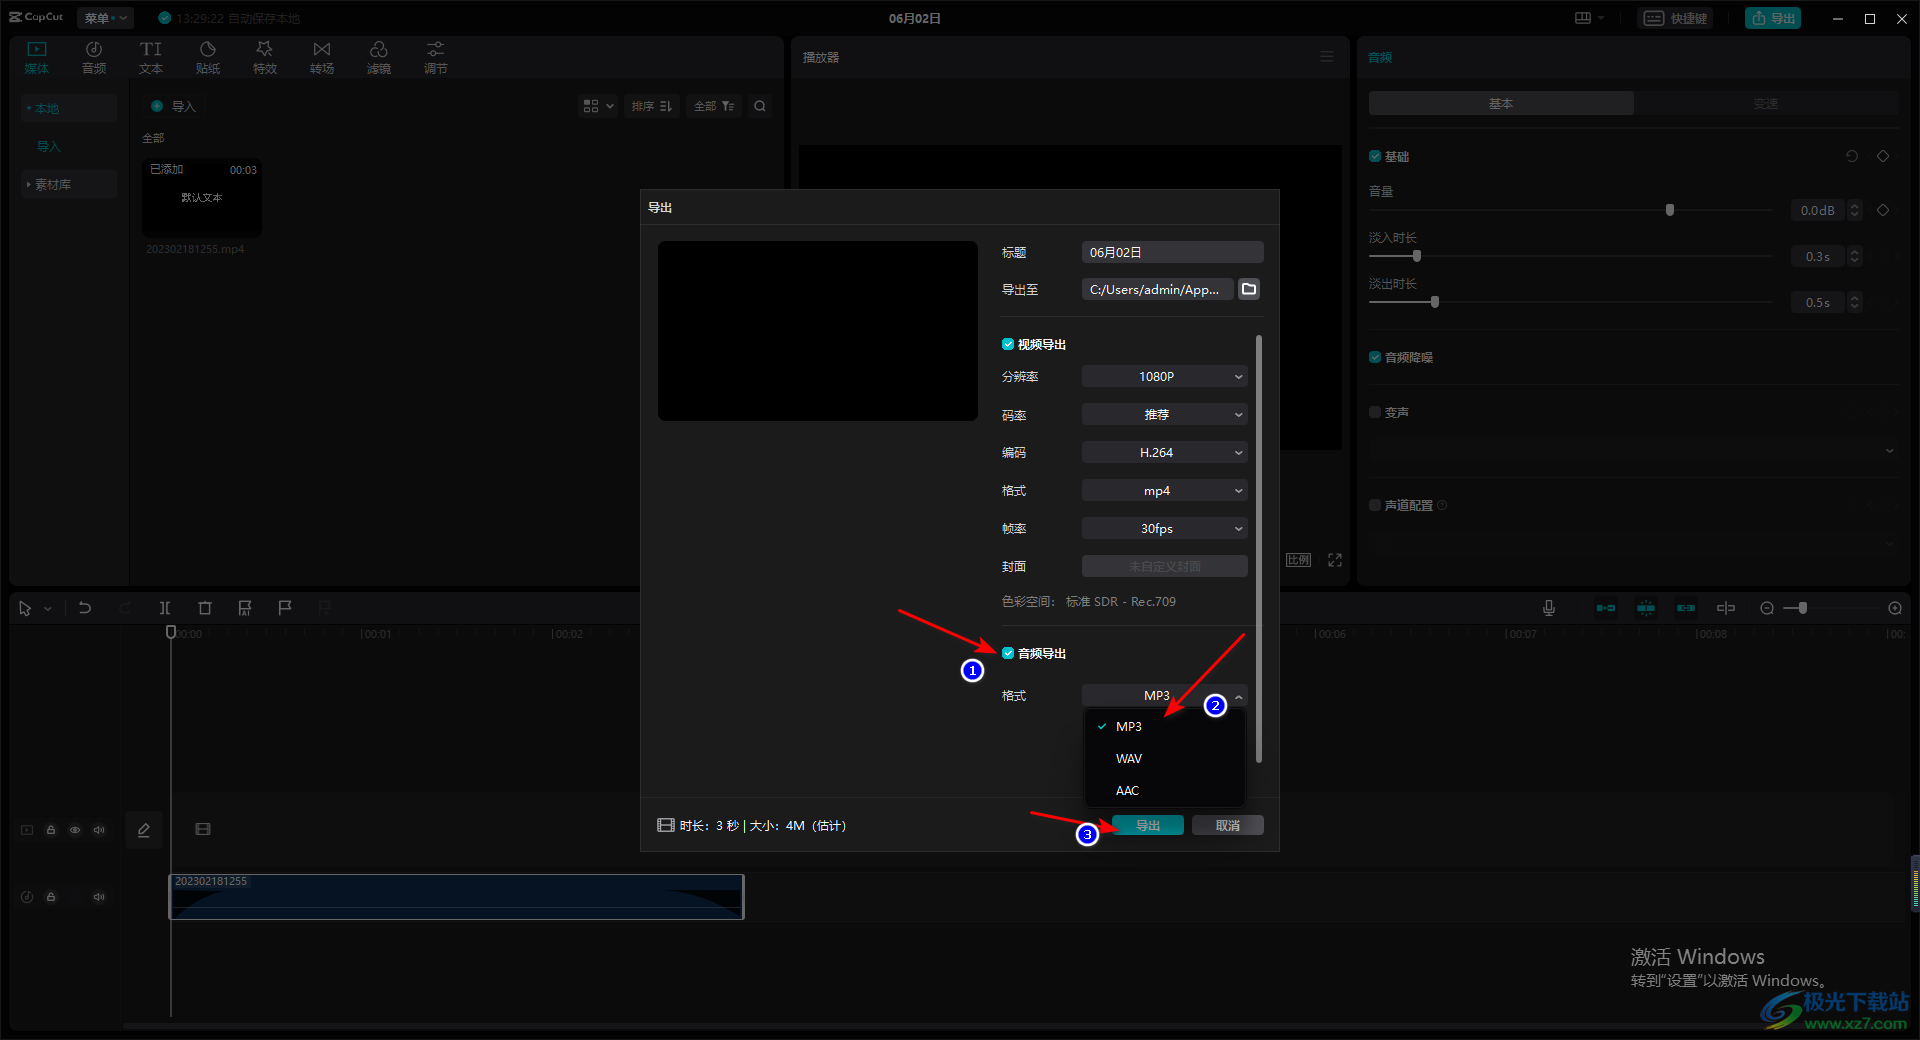Viewport: 1920px width, 1040px height.
Task: Open the Audio tab in top toolbar
Action: click(94, 57)
